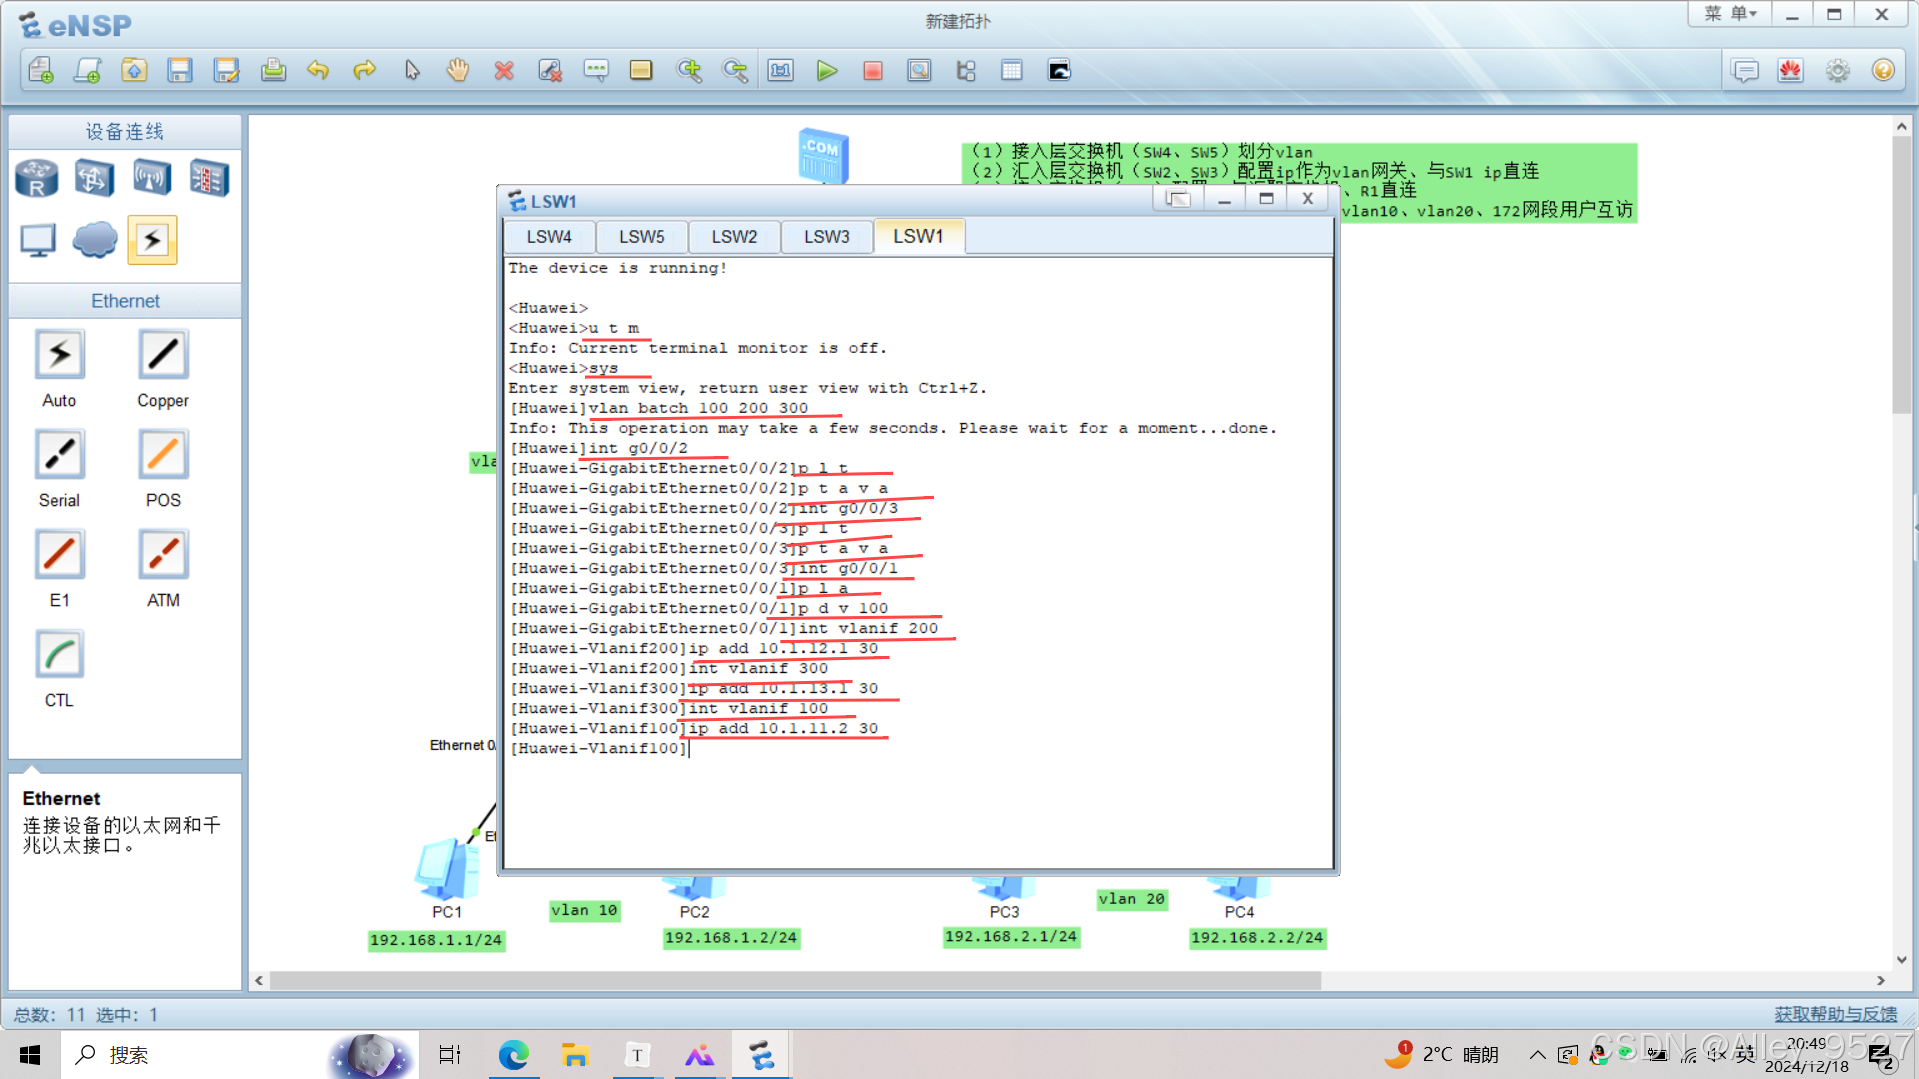Click the Huawei logo toolbar icon
Screen dimensions: 1919x1079
(x=1791, y=70)
